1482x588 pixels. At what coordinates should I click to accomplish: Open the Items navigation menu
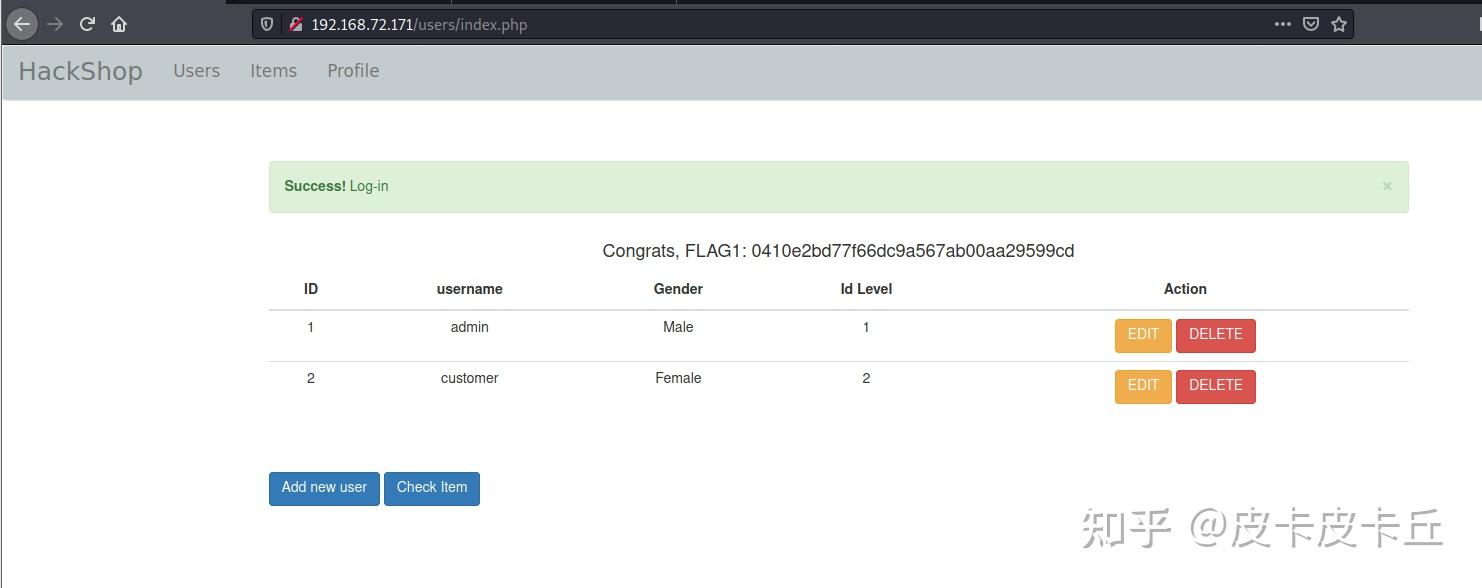(273, 70)
